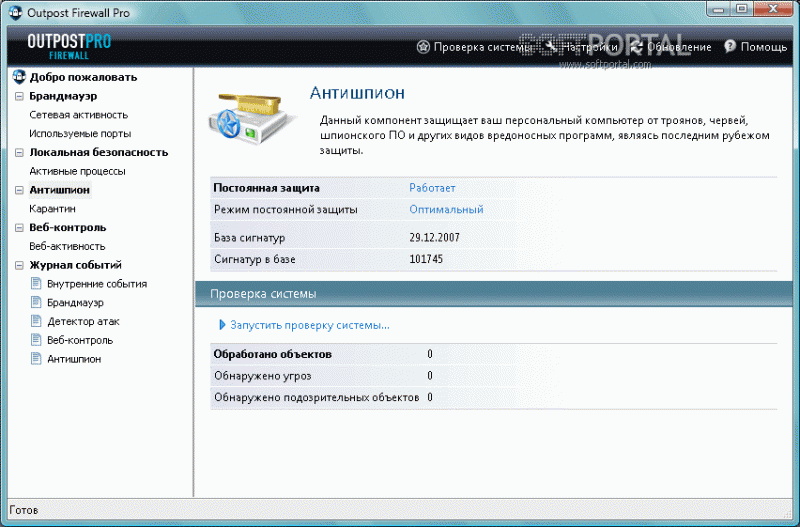Click the wrench settings icon
Viewport: 800px width, 527px height.
[550, 47]
